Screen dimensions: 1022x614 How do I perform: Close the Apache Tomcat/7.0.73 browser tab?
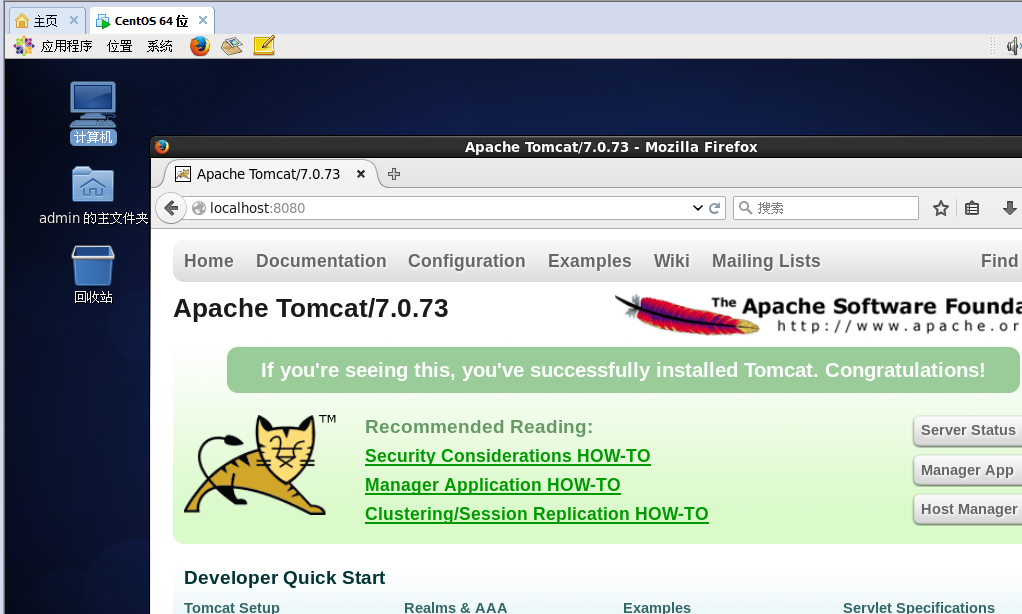click(360, 174)
